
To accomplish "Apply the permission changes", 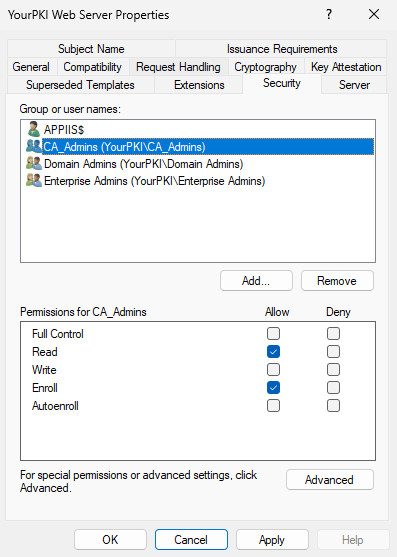I will point(272,540).
